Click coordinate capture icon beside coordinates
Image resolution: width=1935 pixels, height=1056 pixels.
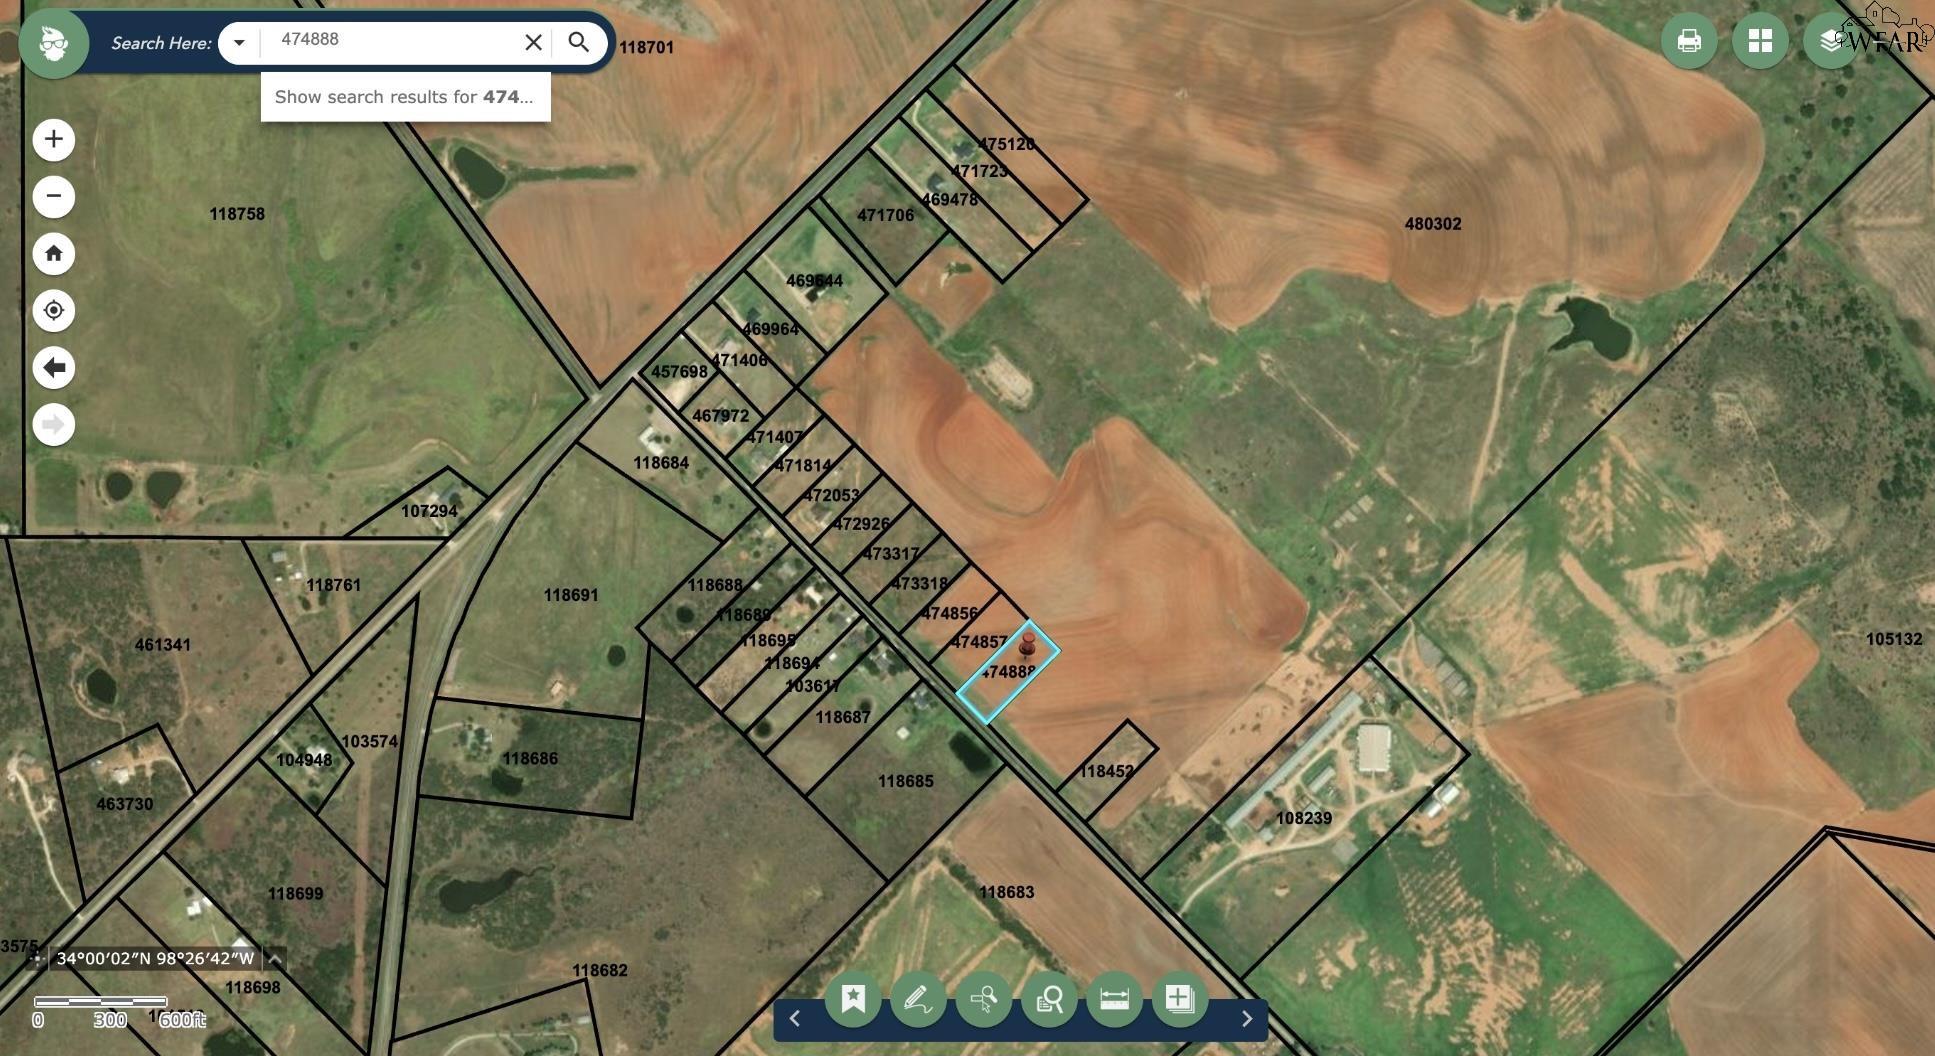pyautogui.click(x=37, y=959)
